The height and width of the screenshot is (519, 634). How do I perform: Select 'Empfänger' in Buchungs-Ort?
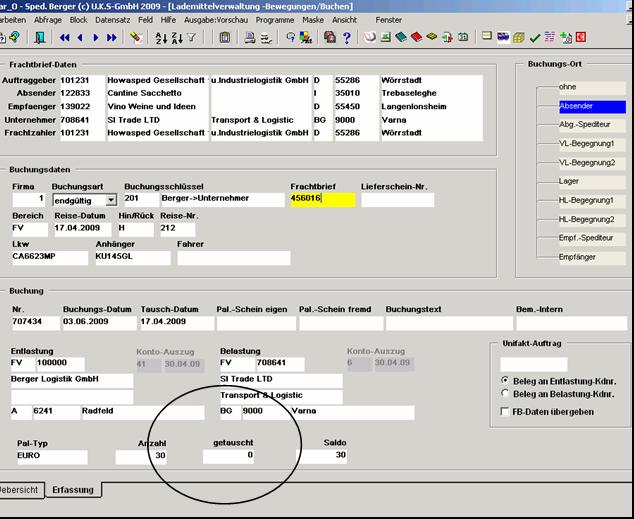592,257
